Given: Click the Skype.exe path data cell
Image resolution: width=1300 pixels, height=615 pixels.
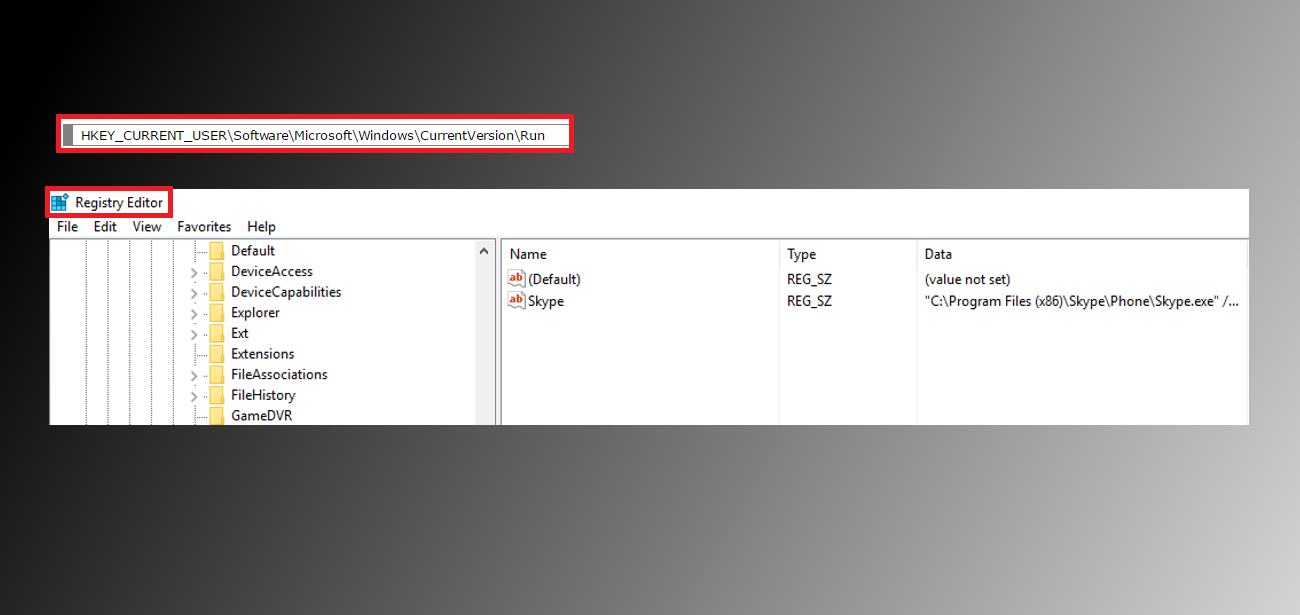Looking at the screenshot, I should [1082, 301].
